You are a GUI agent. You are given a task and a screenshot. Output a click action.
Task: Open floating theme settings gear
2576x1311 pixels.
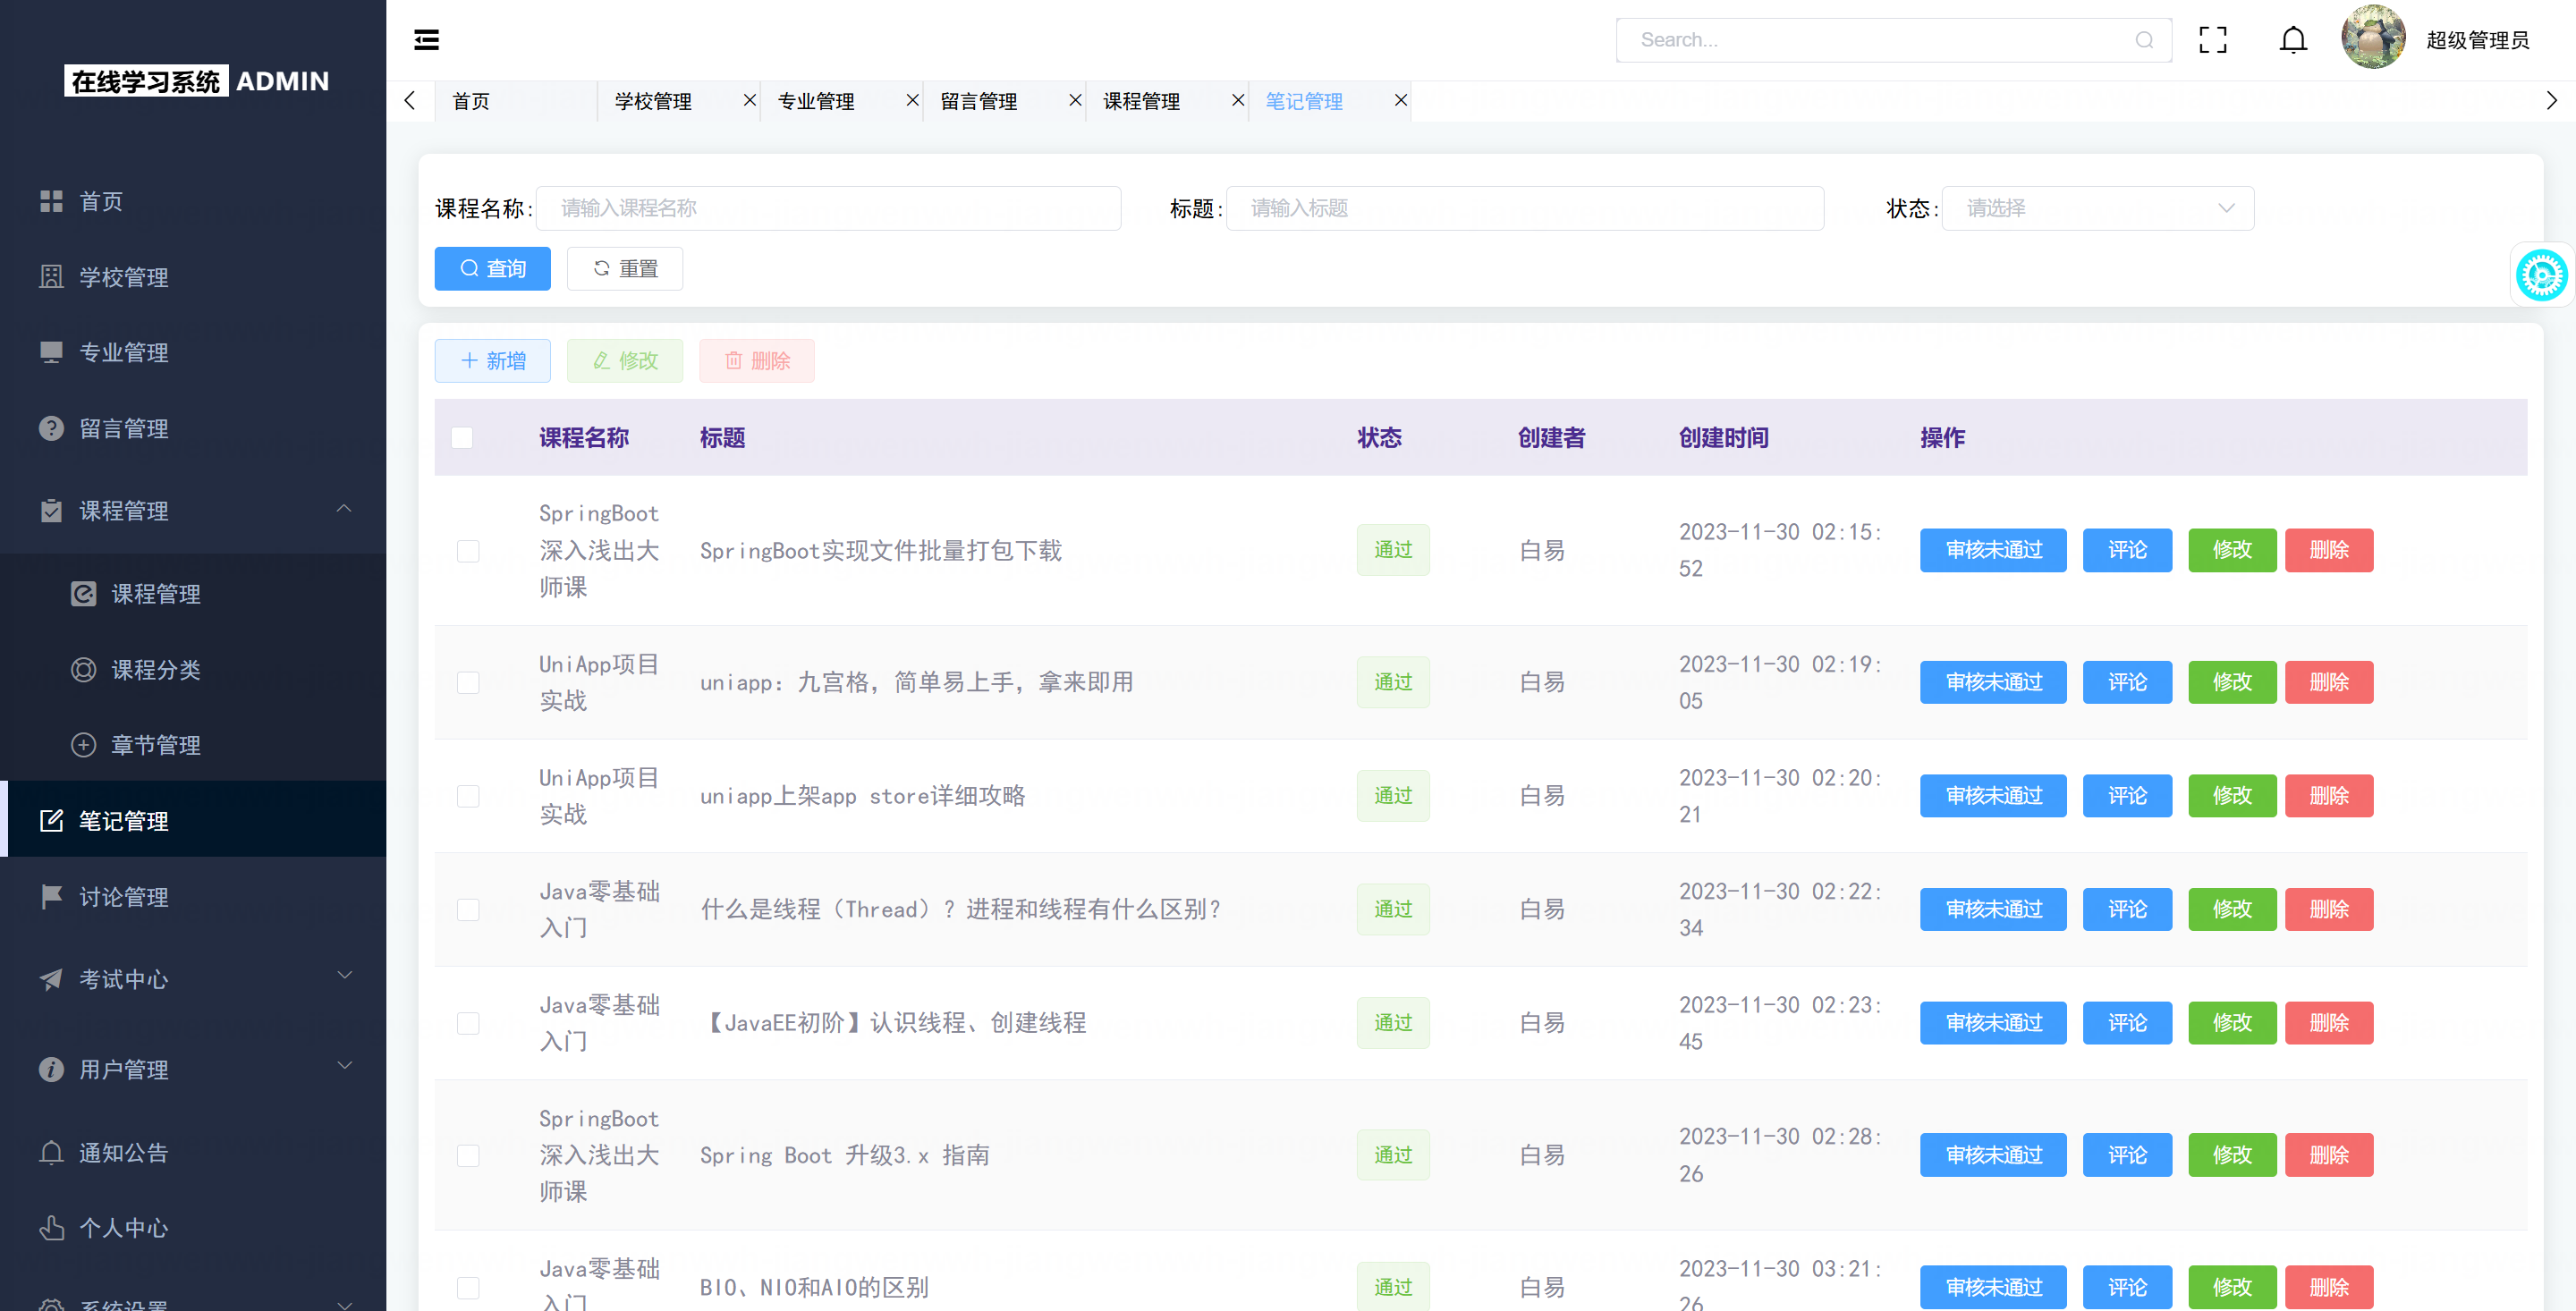[x=2541, y=275]
